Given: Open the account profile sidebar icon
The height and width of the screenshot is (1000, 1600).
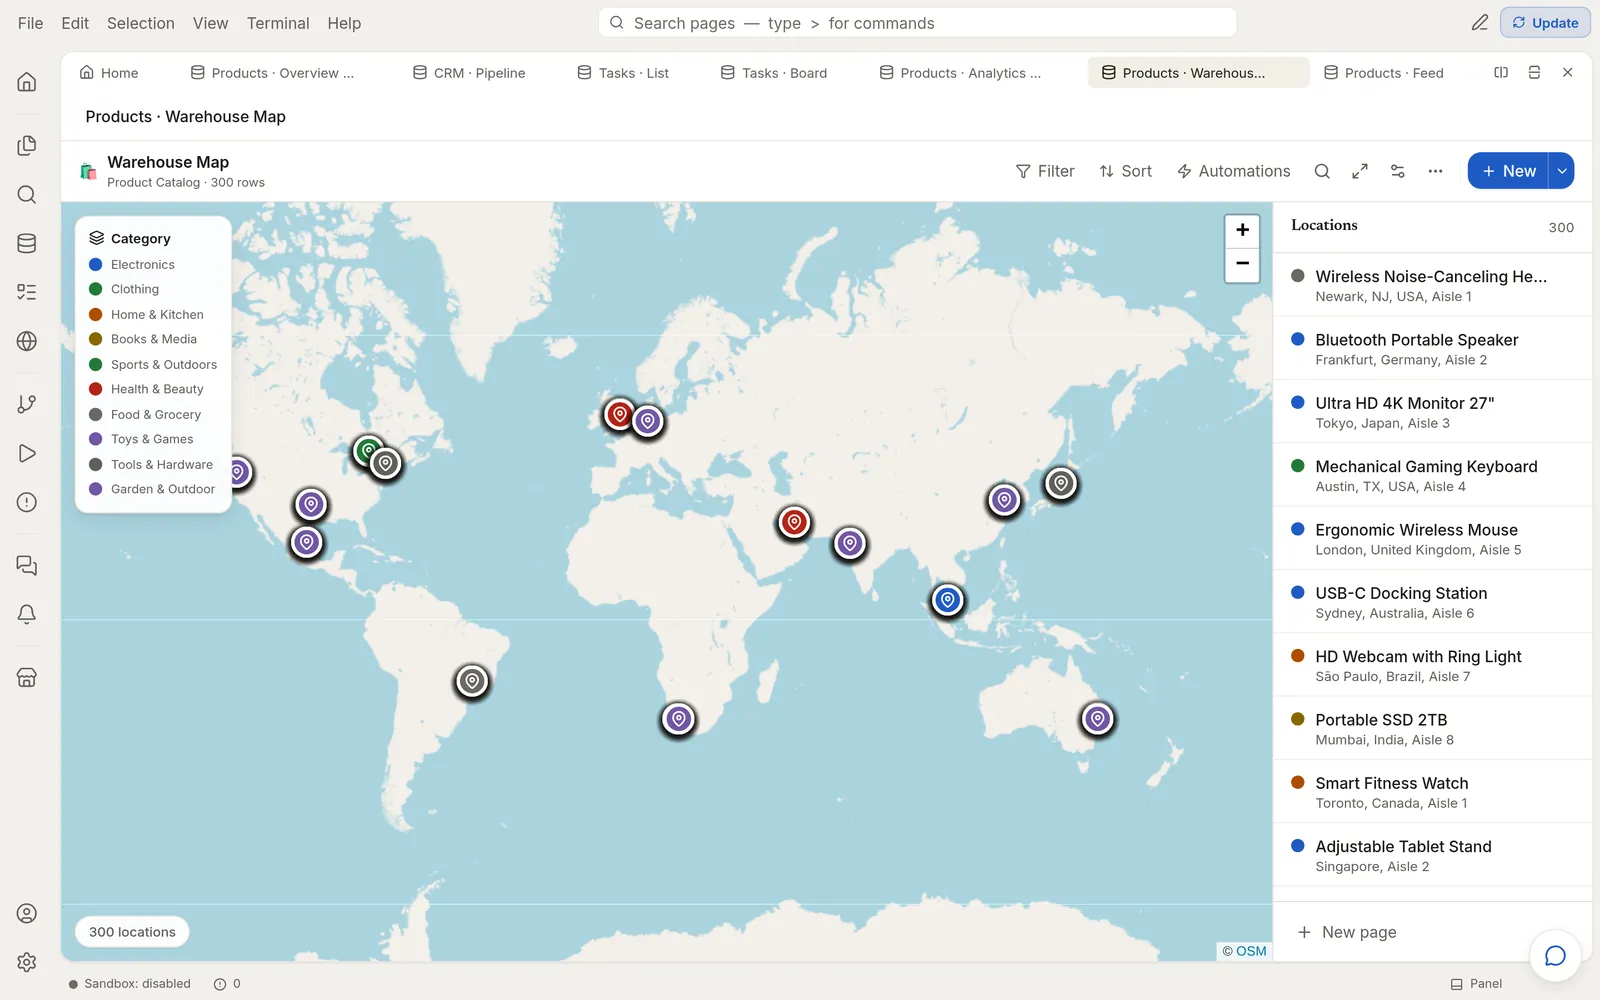Looking at the screenshot, I should [x=27, y=913].
